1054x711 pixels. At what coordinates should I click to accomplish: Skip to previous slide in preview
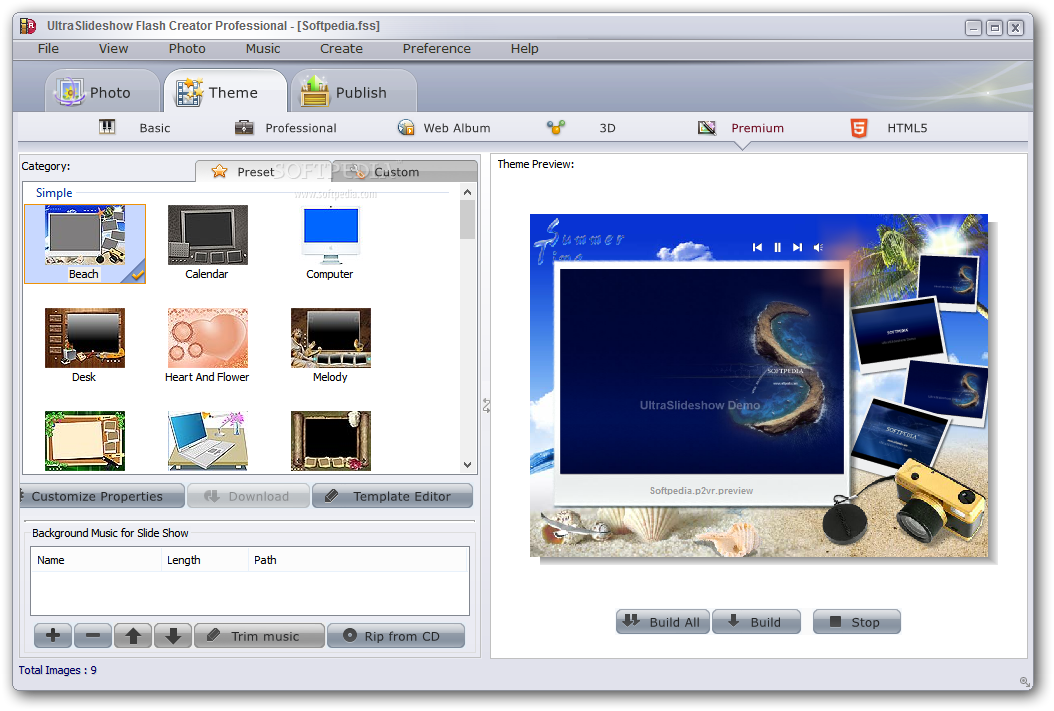[x=758, y=247]
